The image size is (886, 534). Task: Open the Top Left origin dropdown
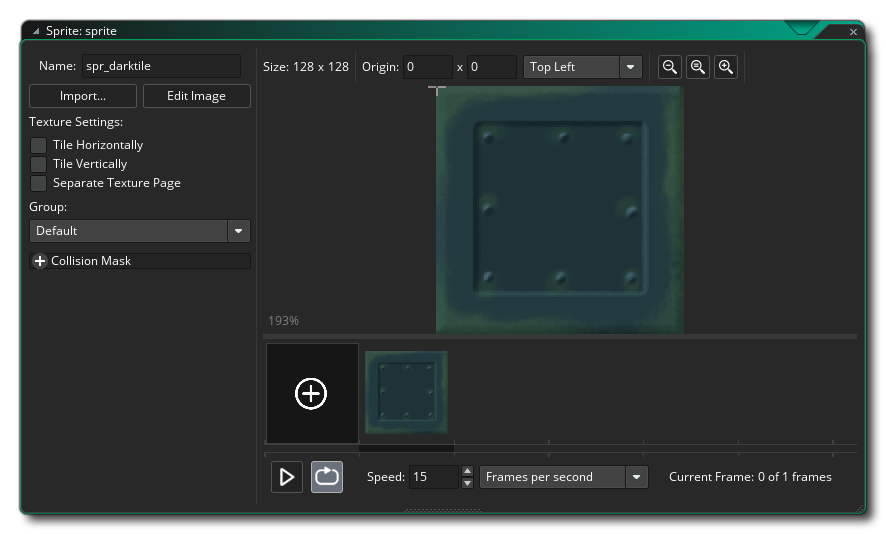coord(583,67)
